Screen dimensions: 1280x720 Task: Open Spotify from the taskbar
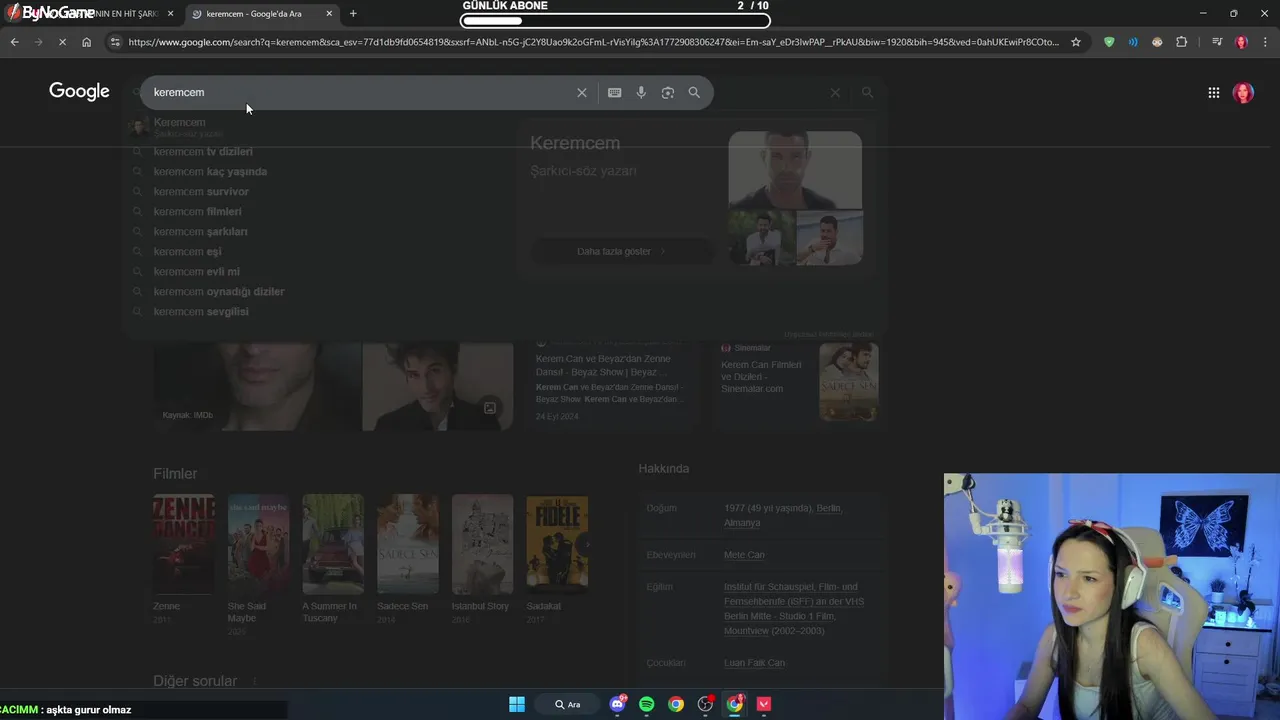(647, 704)
